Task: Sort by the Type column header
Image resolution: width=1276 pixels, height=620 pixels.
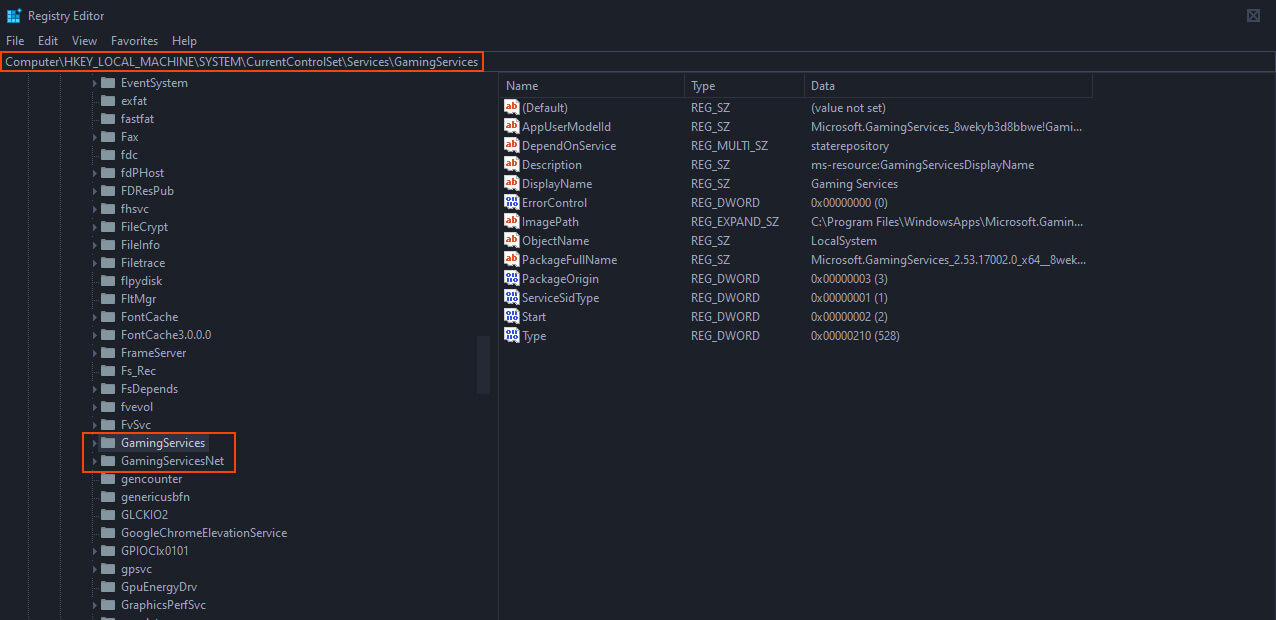Action: [744, 86]
